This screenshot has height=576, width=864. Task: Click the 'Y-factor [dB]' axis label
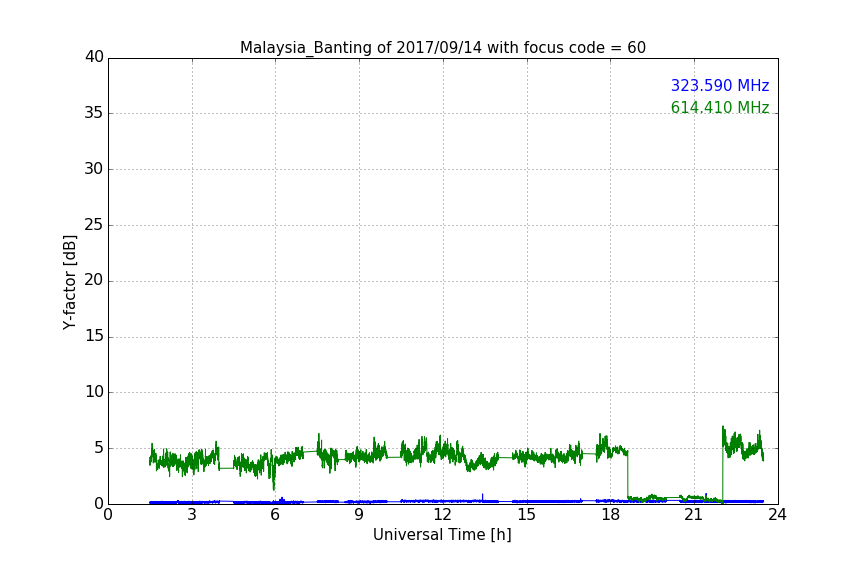pyautogui.click(x=70, y=282)
